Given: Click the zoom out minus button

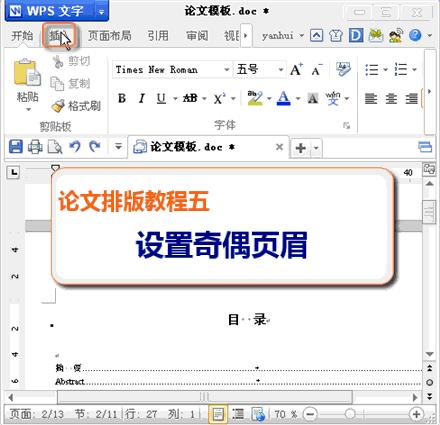Looking at the screenshot, I should [x=310, y=414].
